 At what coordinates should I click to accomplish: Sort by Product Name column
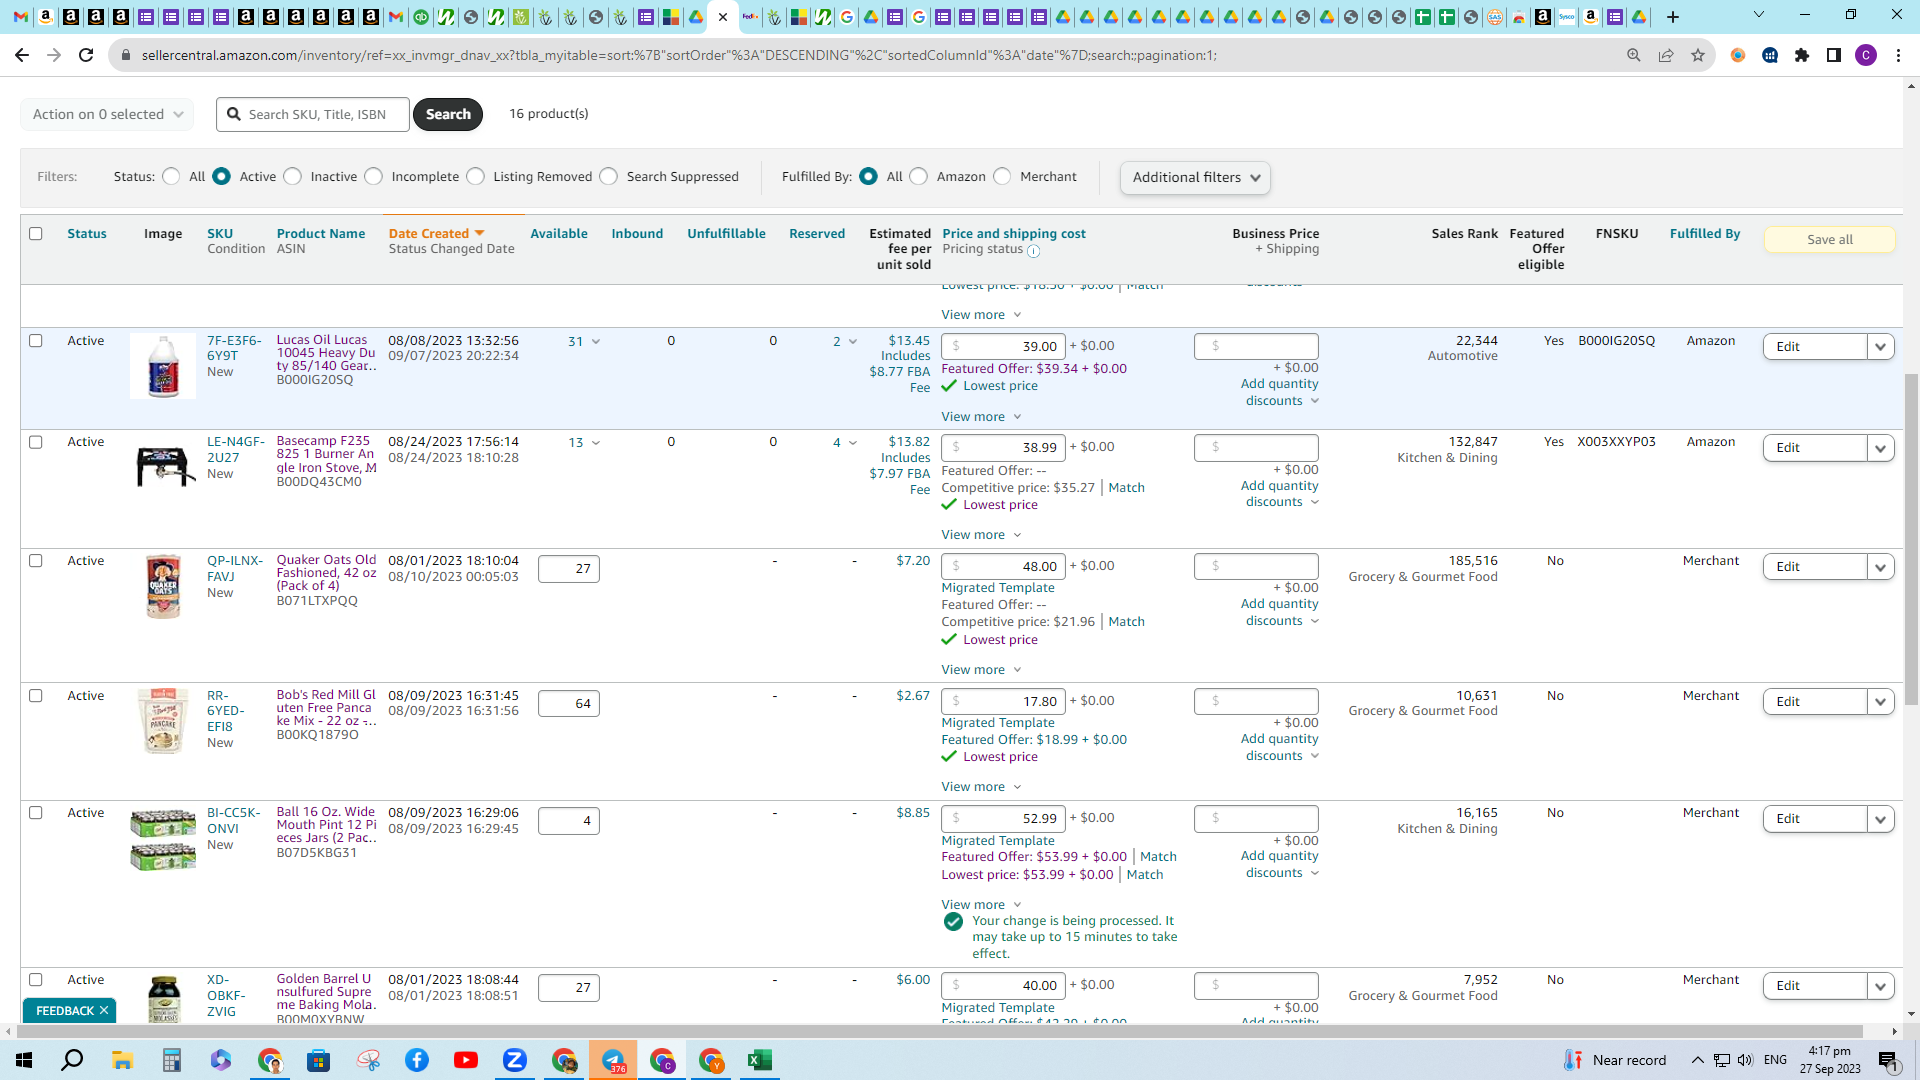pyautogui.click(x=321, y=234)
